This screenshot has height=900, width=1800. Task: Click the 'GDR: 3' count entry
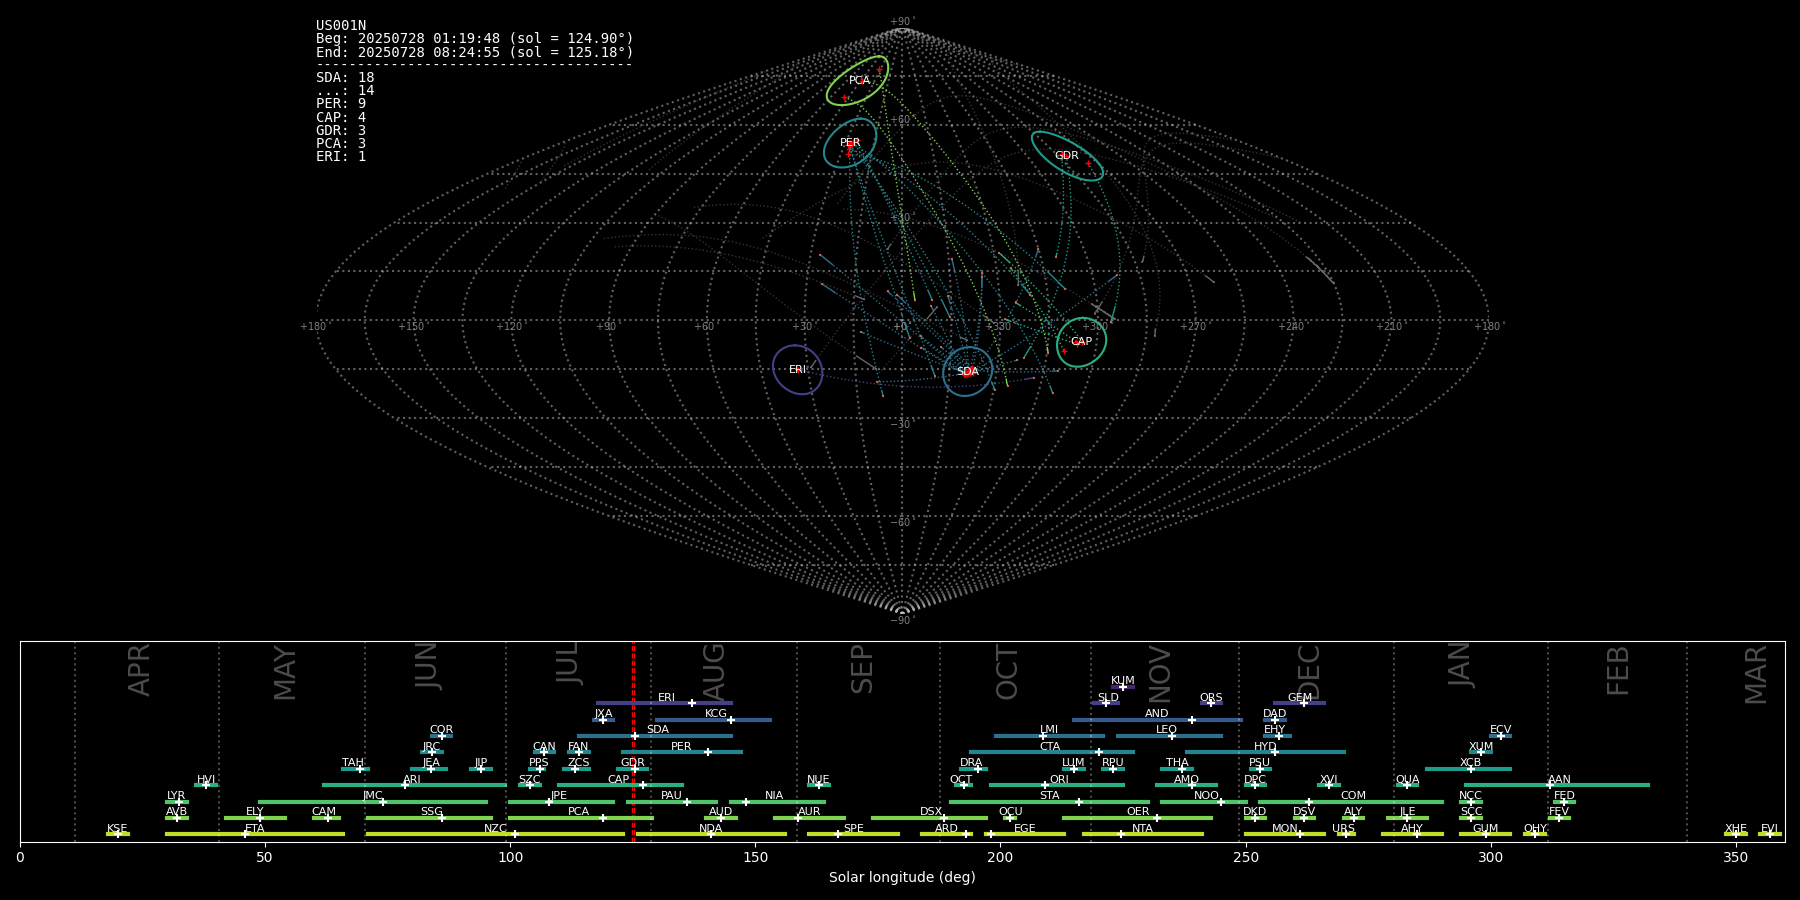tap(341, 130)
